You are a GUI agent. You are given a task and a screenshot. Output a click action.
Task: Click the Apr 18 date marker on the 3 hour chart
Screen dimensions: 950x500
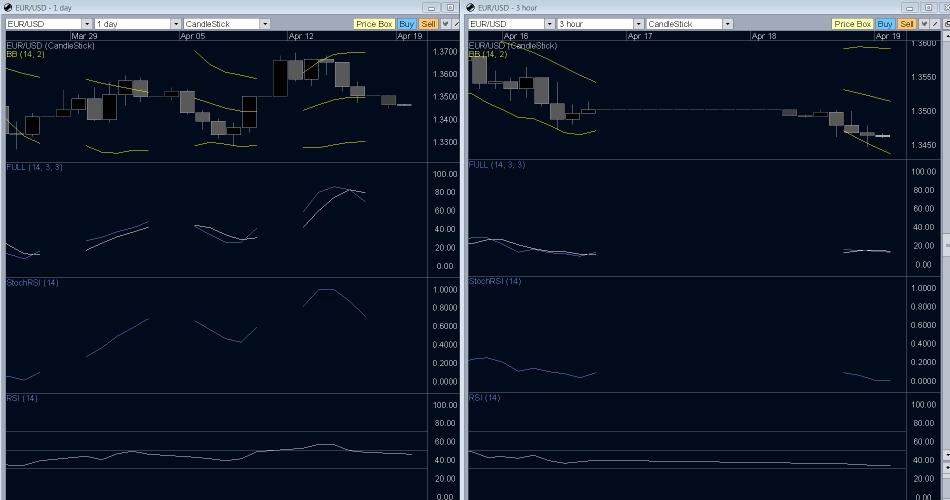(764, 36)
